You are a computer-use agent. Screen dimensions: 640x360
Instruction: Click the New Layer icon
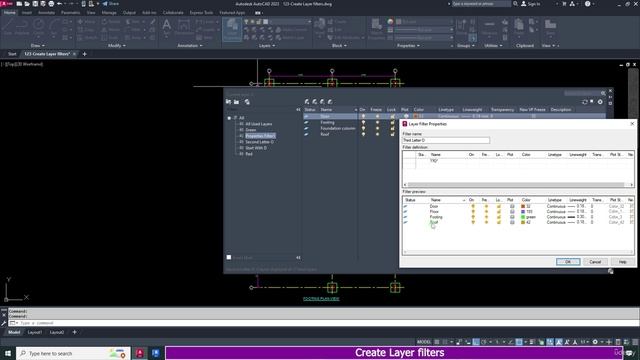[307, 102]
